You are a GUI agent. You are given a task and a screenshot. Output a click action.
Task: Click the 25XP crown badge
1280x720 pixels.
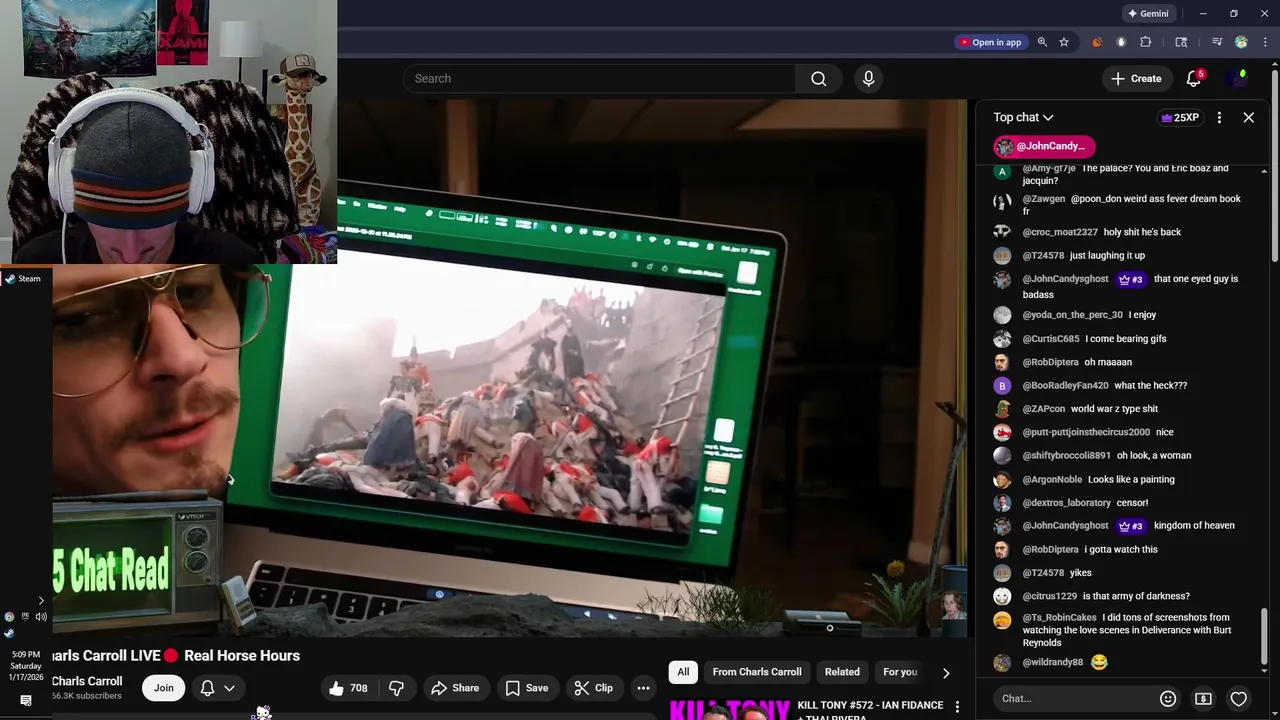point(1180,118)
